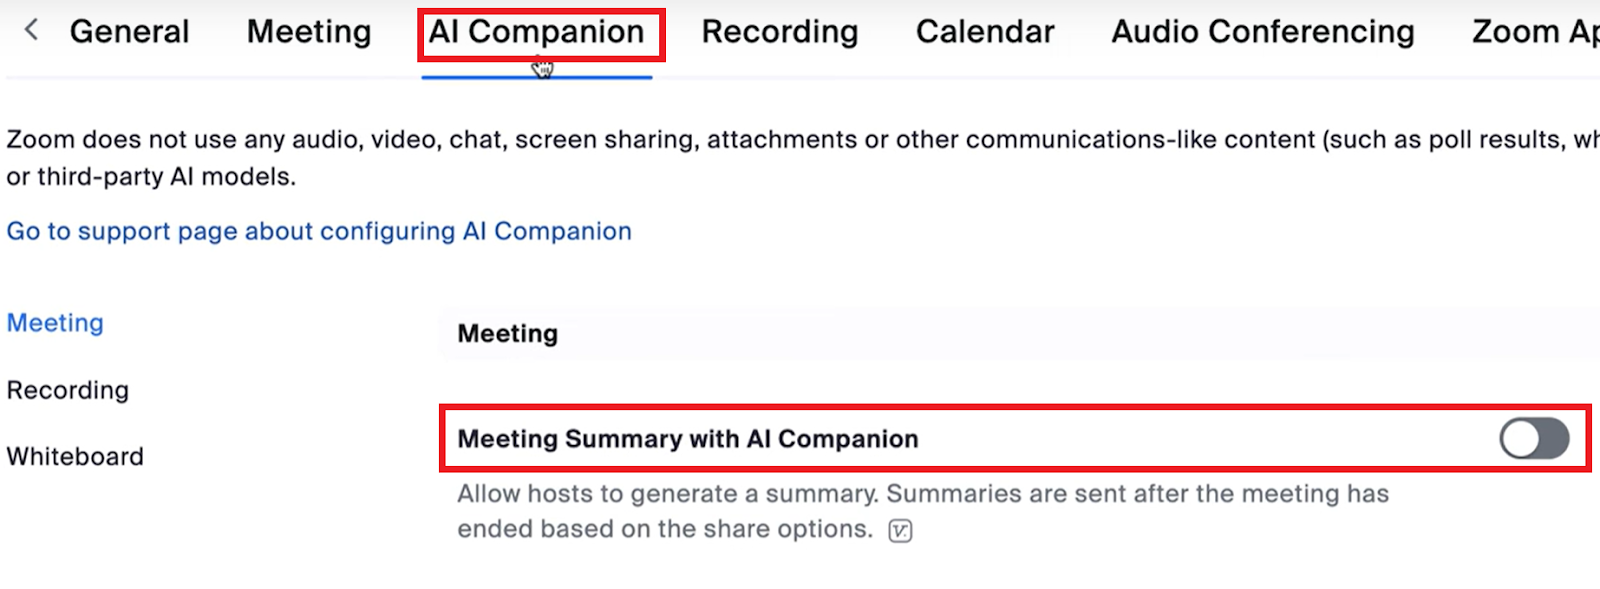
Task: Open the Calendar tab
Action: click(985, 31)
